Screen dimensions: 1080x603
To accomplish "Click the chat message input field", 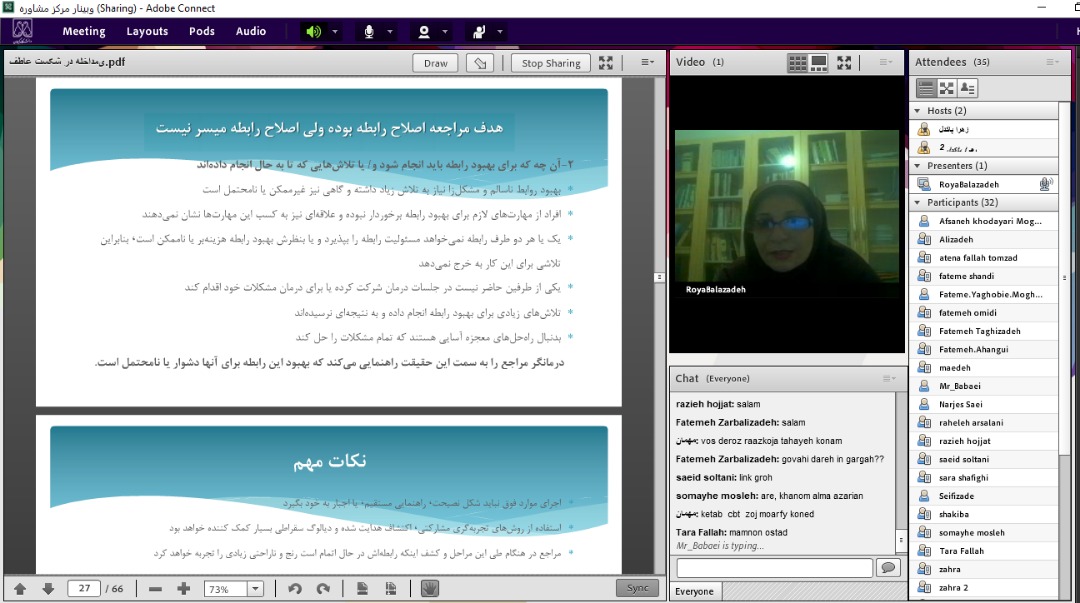I will click(x=774, y=568).
